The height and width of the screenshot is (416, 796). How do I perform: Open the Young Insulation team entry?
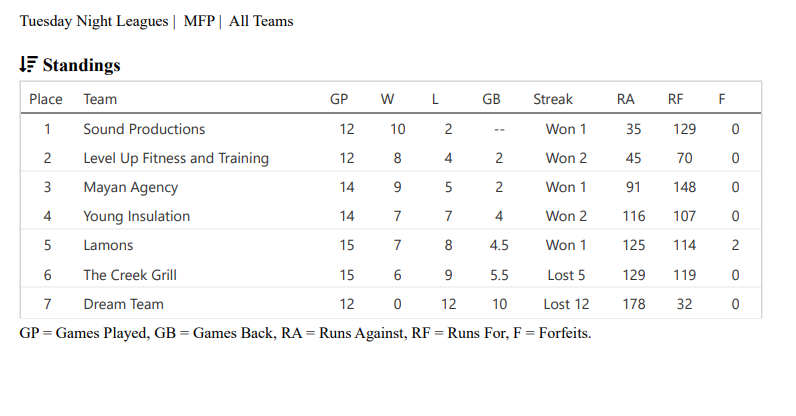pos(136,216)
